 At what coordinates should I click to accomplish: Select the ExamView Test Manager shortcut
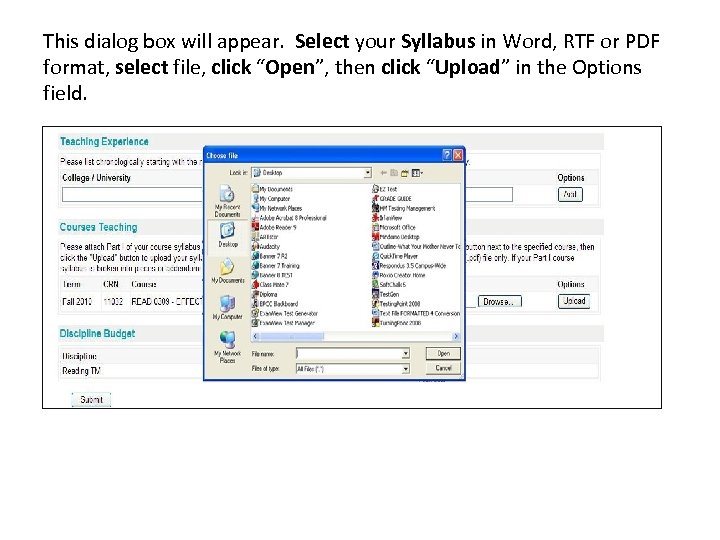(283, 323)
